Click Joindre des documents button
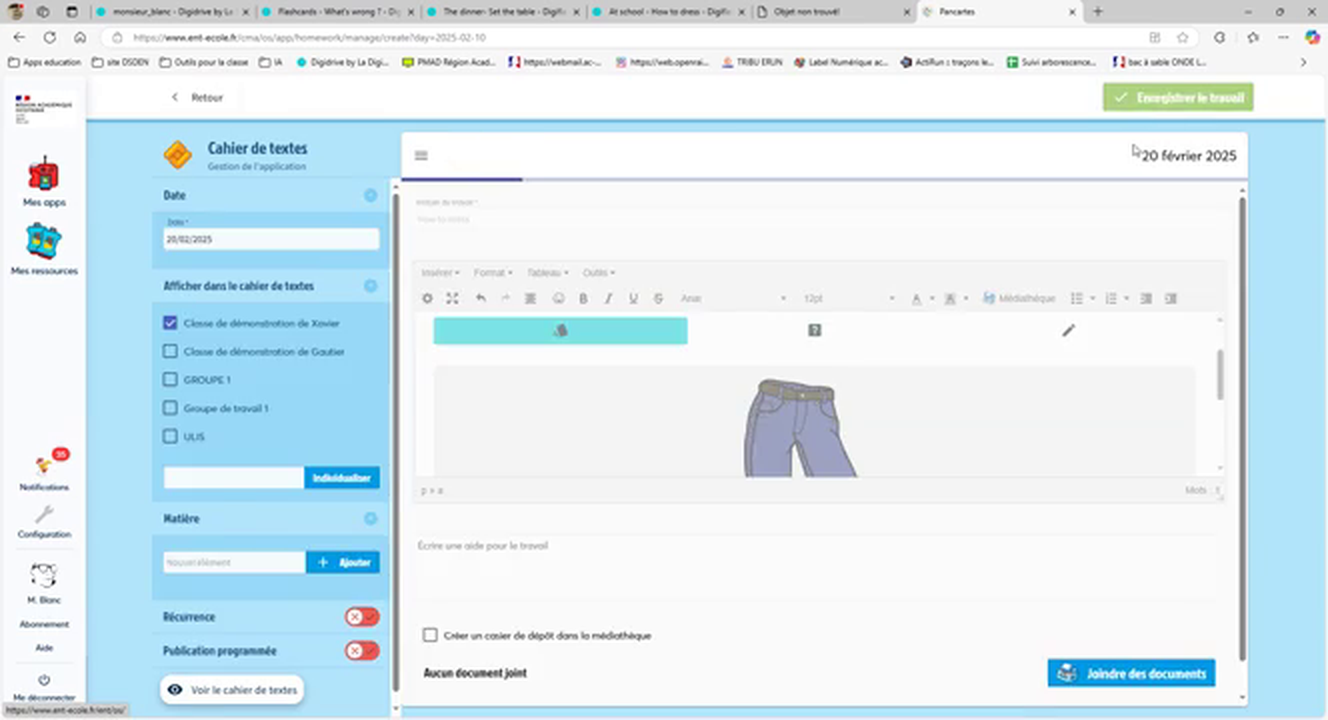 [x=1131, y=673]
